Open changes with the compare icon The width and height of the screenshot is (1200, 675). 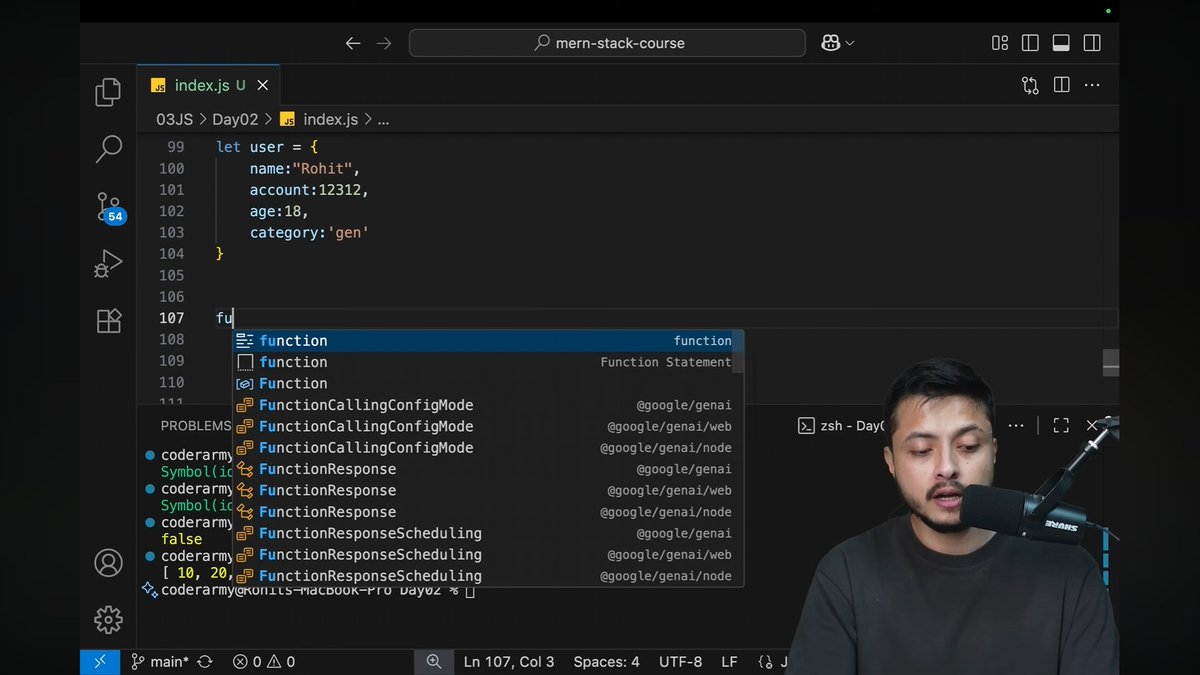pos(1030,86)
